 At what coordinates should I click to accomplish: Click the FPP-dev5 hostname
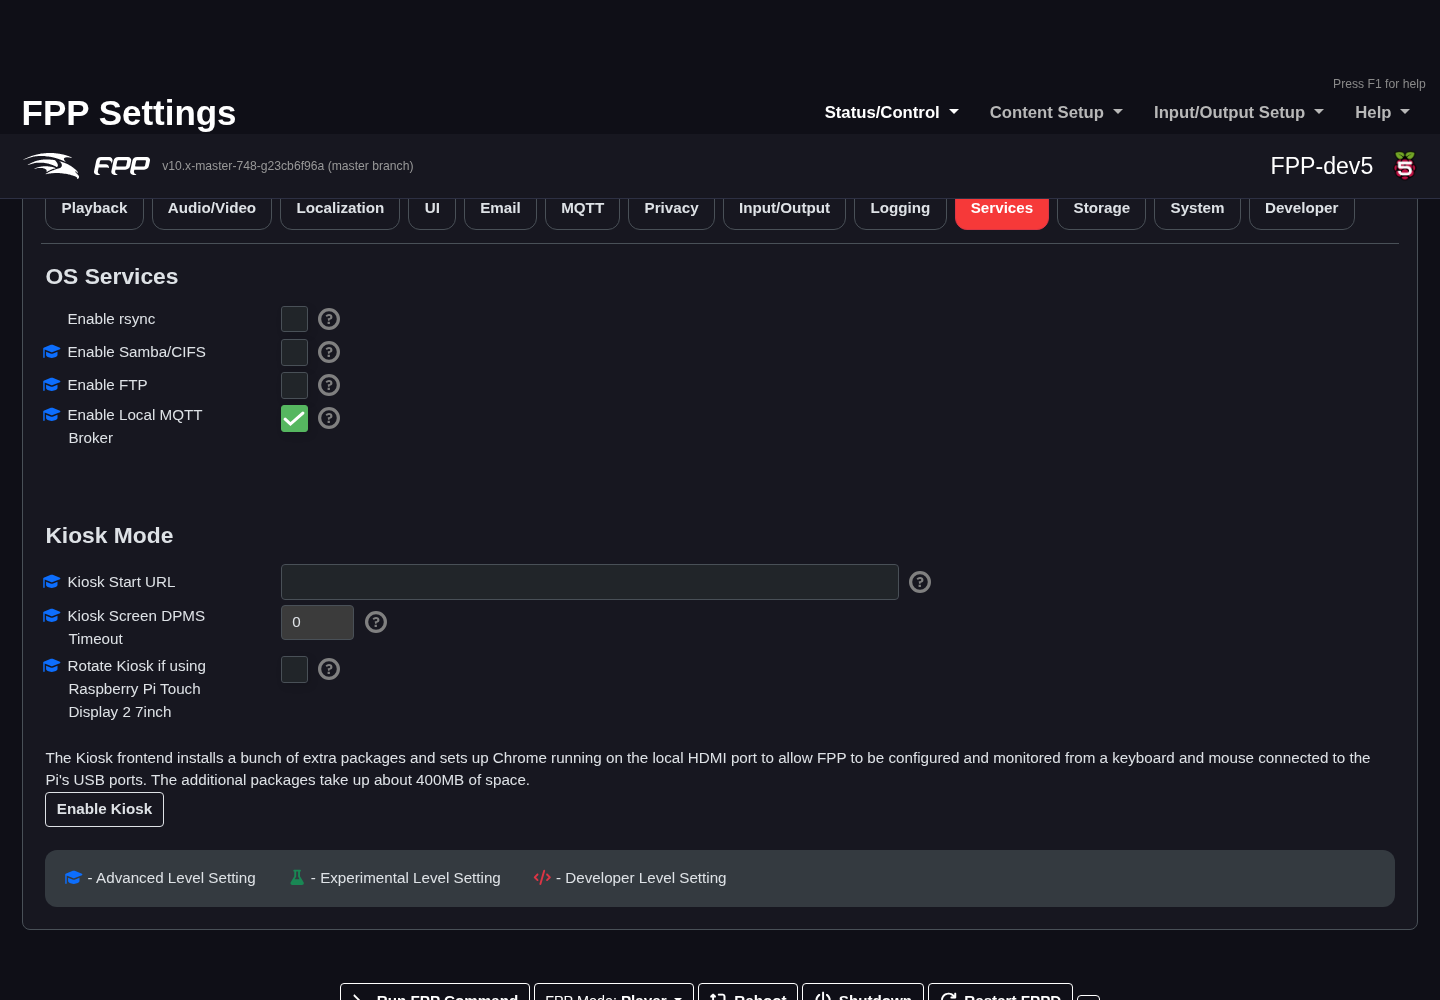point(1321,166)
